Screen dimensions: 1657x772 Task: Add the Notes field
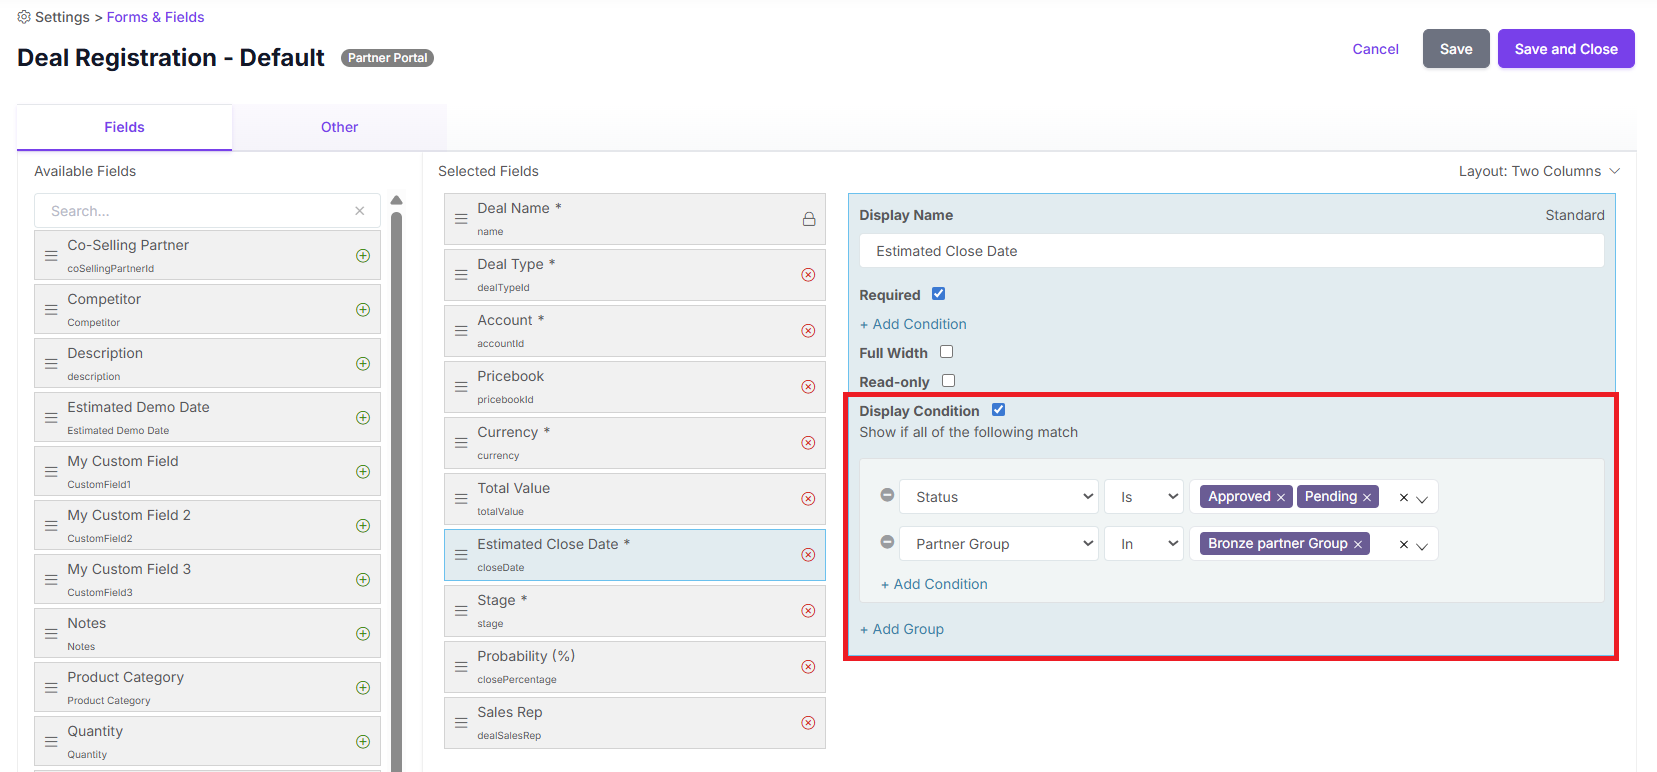click(x=363, y=634)
